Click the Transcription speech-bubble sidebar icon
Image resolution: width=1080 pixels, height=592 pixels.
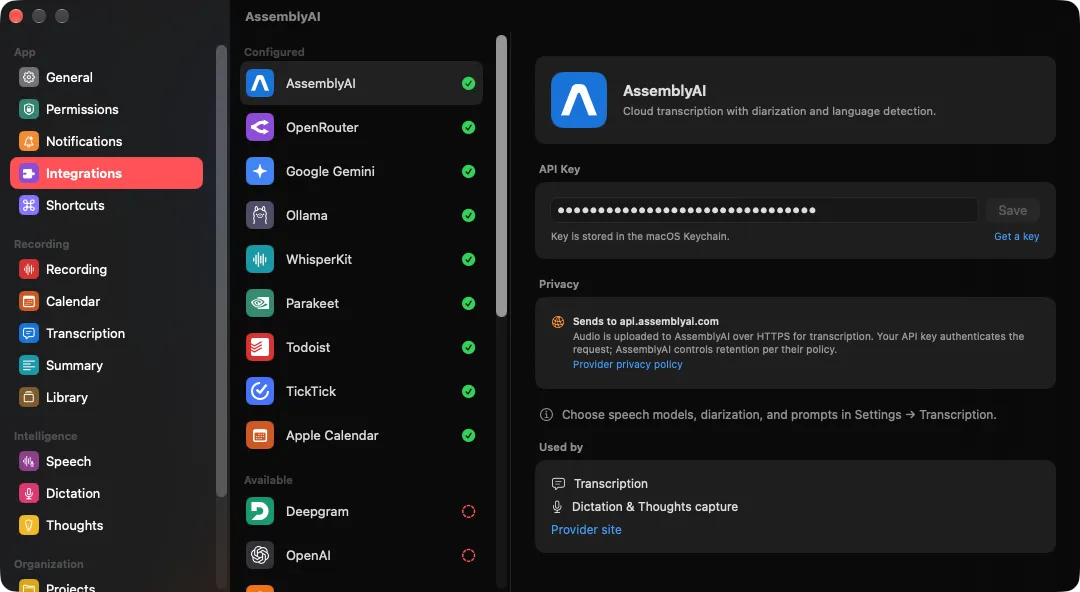tap(29, 334)
